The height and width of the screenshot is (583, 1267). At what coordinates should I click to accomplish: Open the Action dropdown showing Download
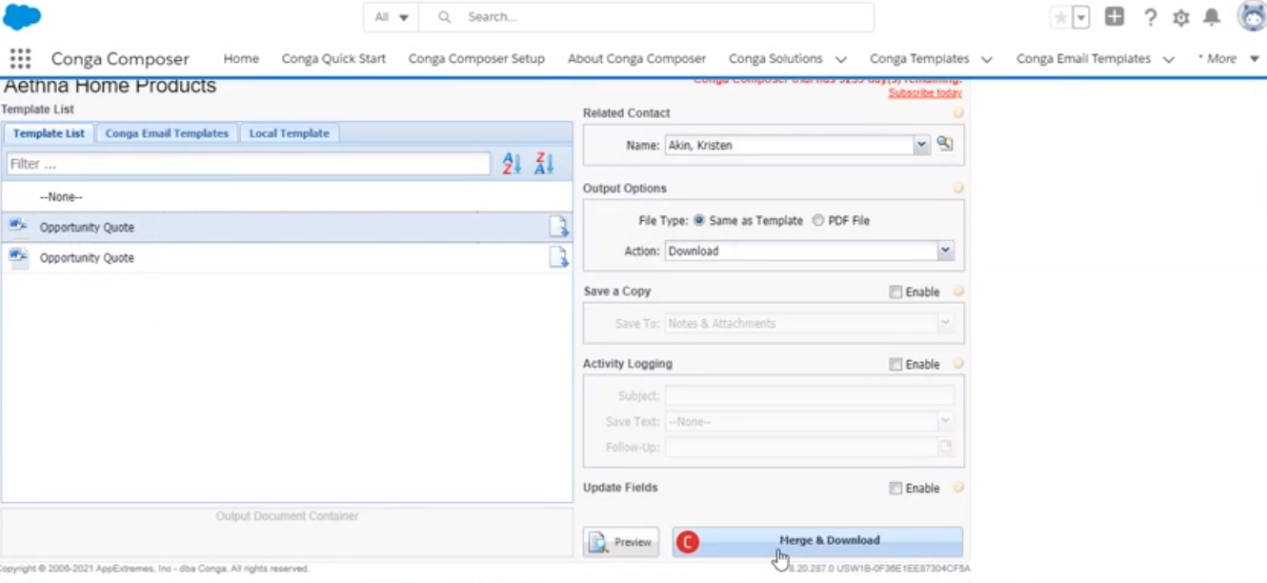(x=944, y=250)
